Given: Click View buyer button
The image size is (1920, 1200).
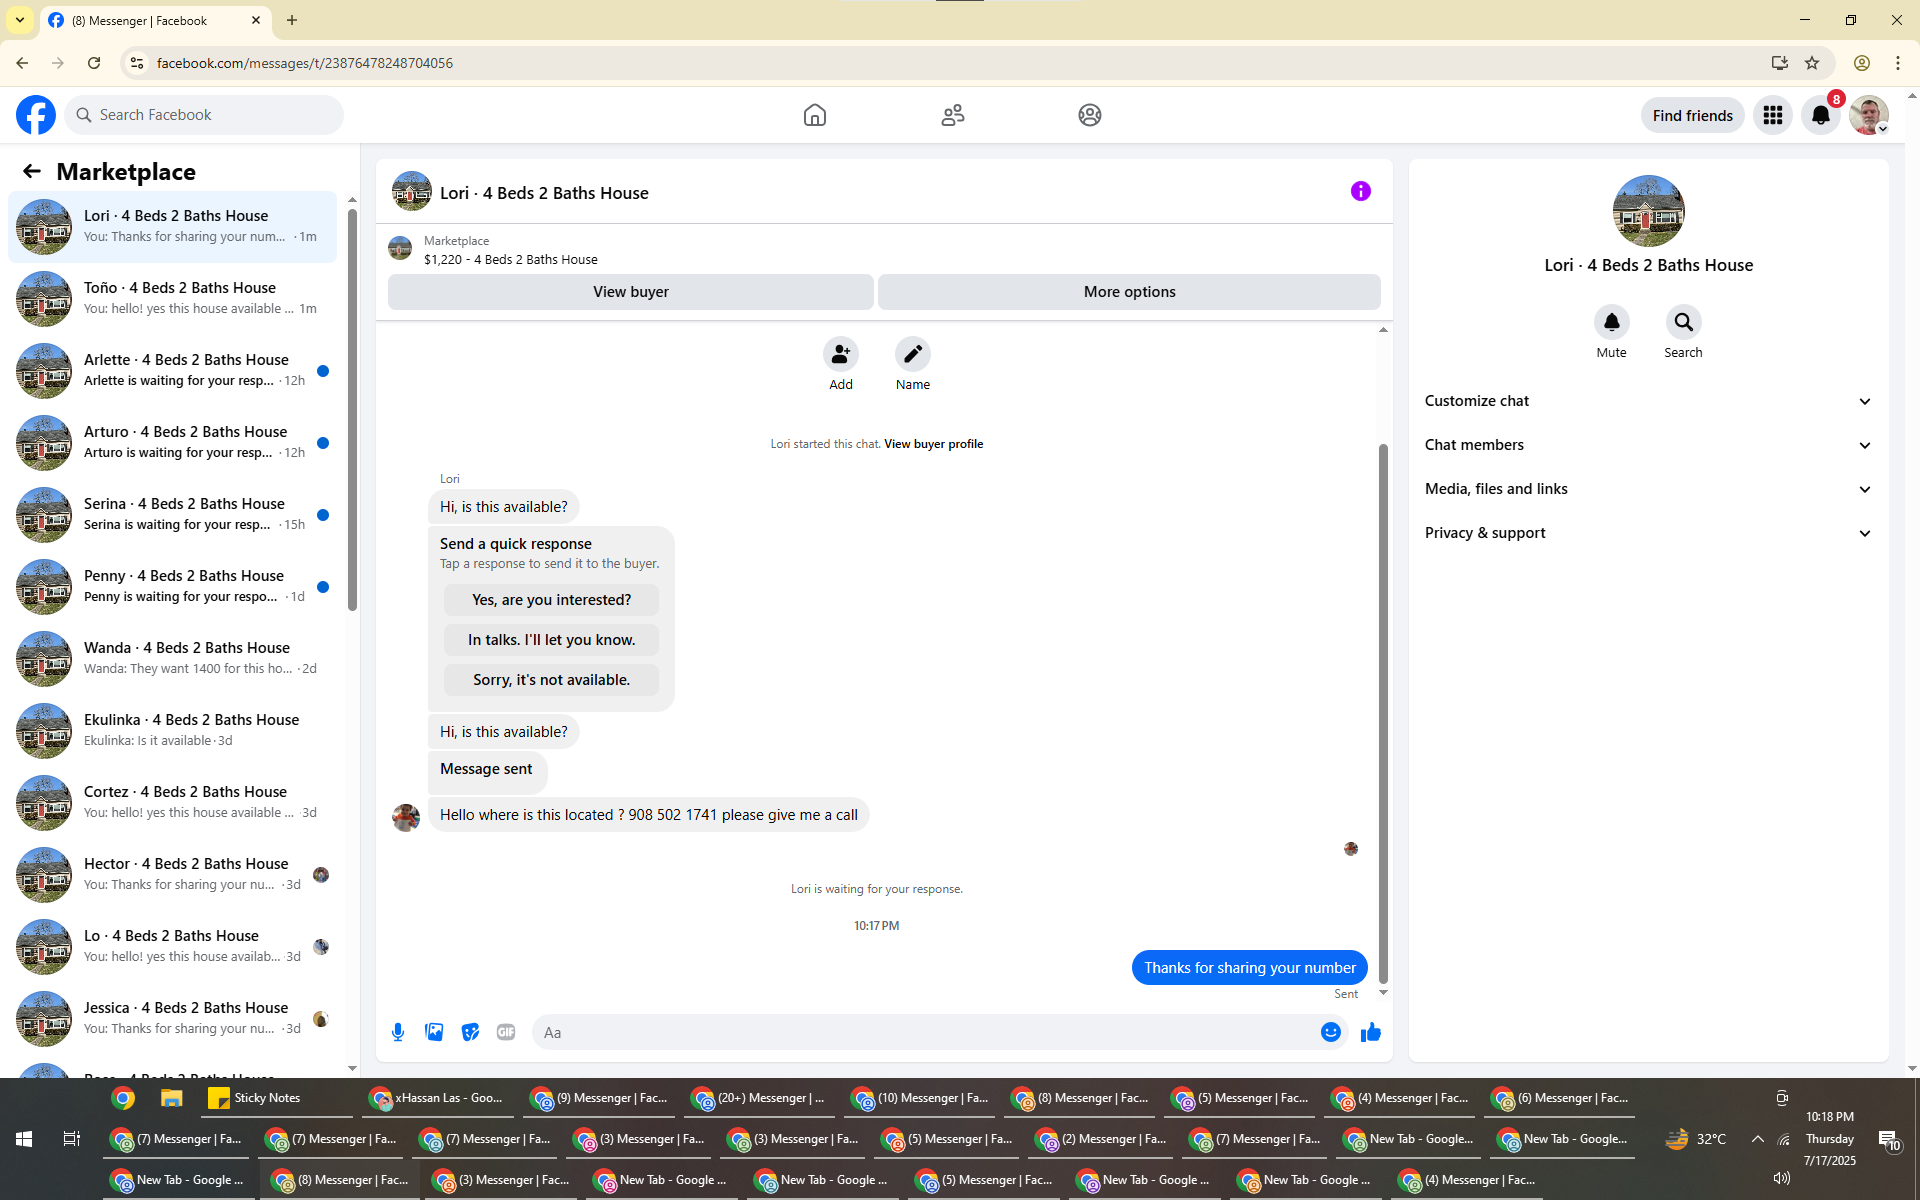Looking at the screenshot, I should (x=630, y=292).
